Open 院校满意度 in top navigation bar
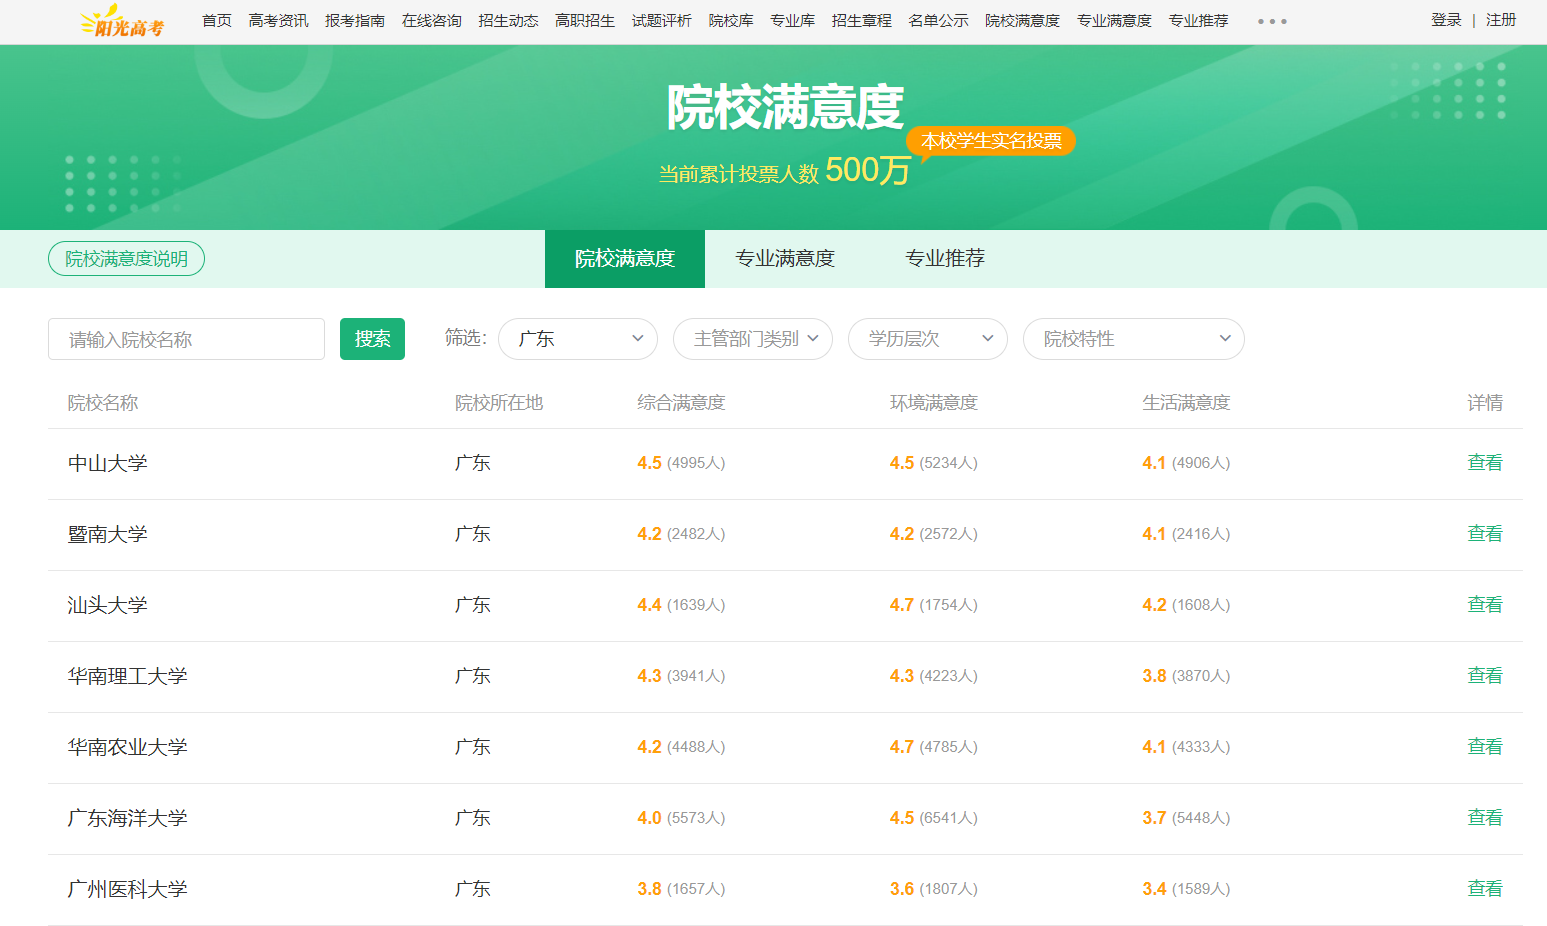The width and height of the screenshot is (1547, 926). click(x=1022, y=21)
